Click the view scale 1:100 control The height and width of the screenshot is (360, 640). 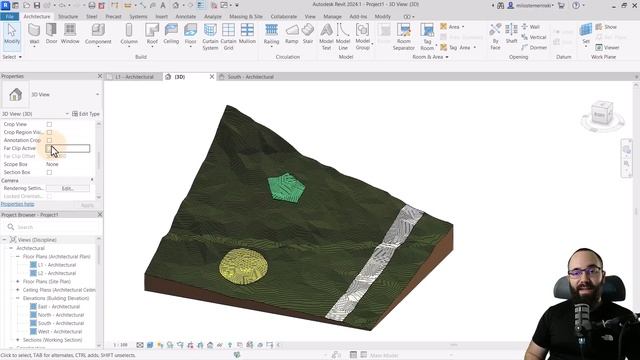120,345
